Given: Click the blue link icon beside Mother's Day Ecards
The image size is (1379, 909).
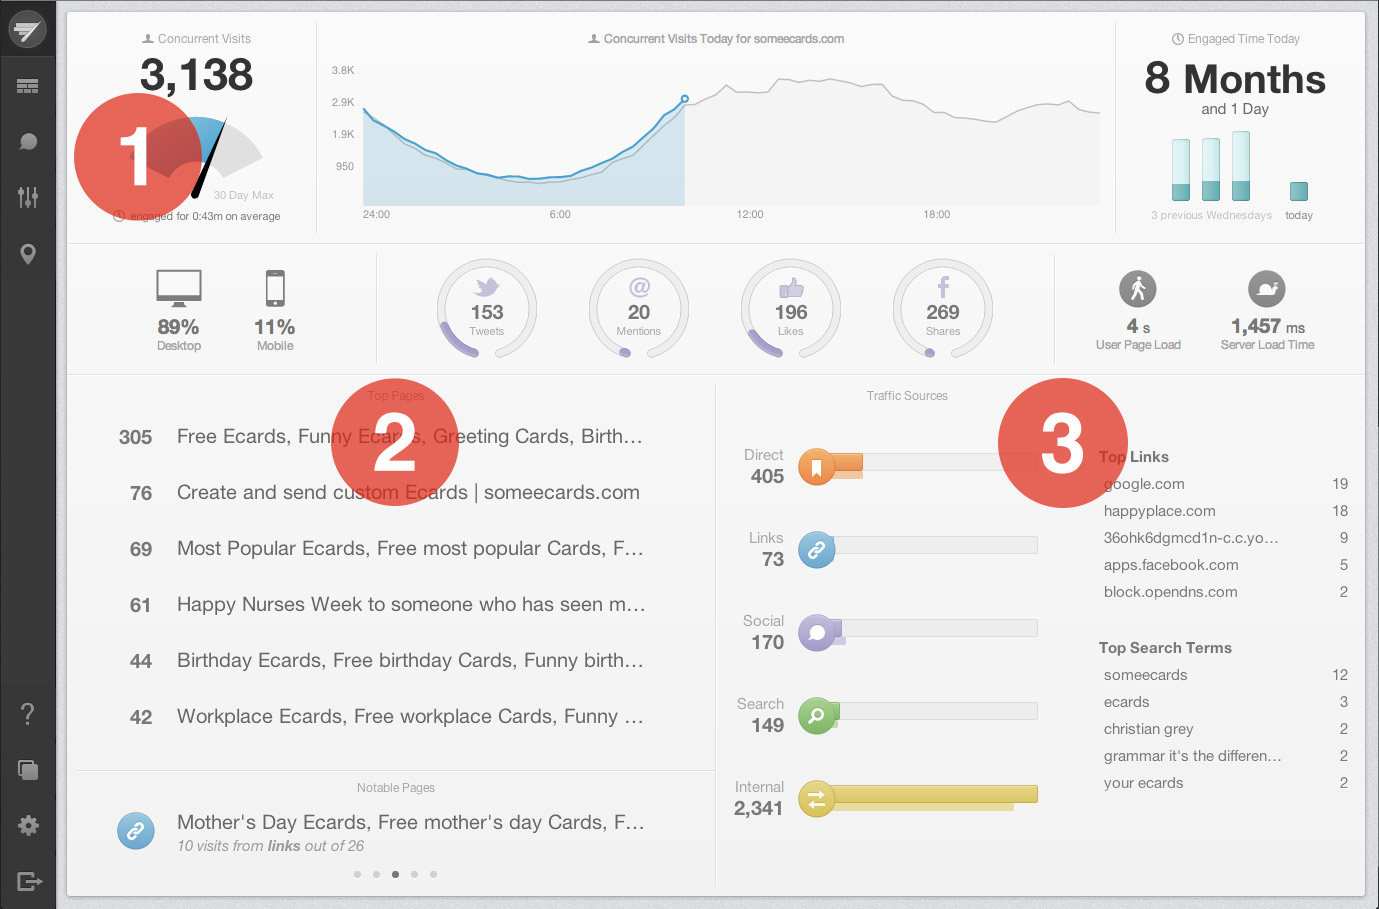Looking at the screenshot, I should coord(136,831).
